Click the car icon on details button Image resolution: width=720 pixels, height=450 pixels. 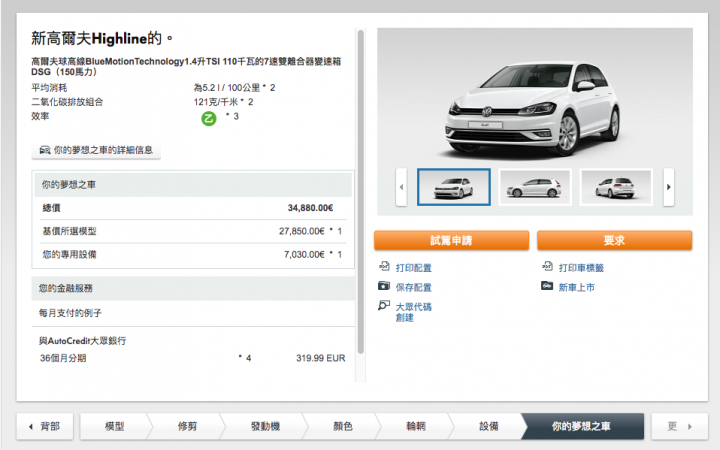(45, 150)
